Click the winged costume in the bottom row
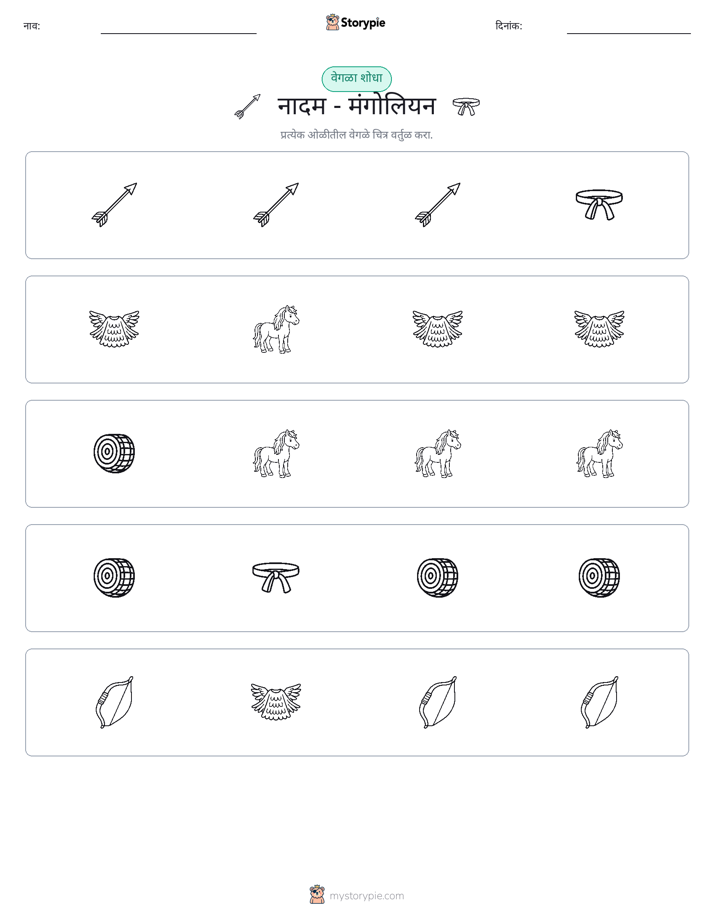Viewport: 714px width, 924px height. (276, 702)
